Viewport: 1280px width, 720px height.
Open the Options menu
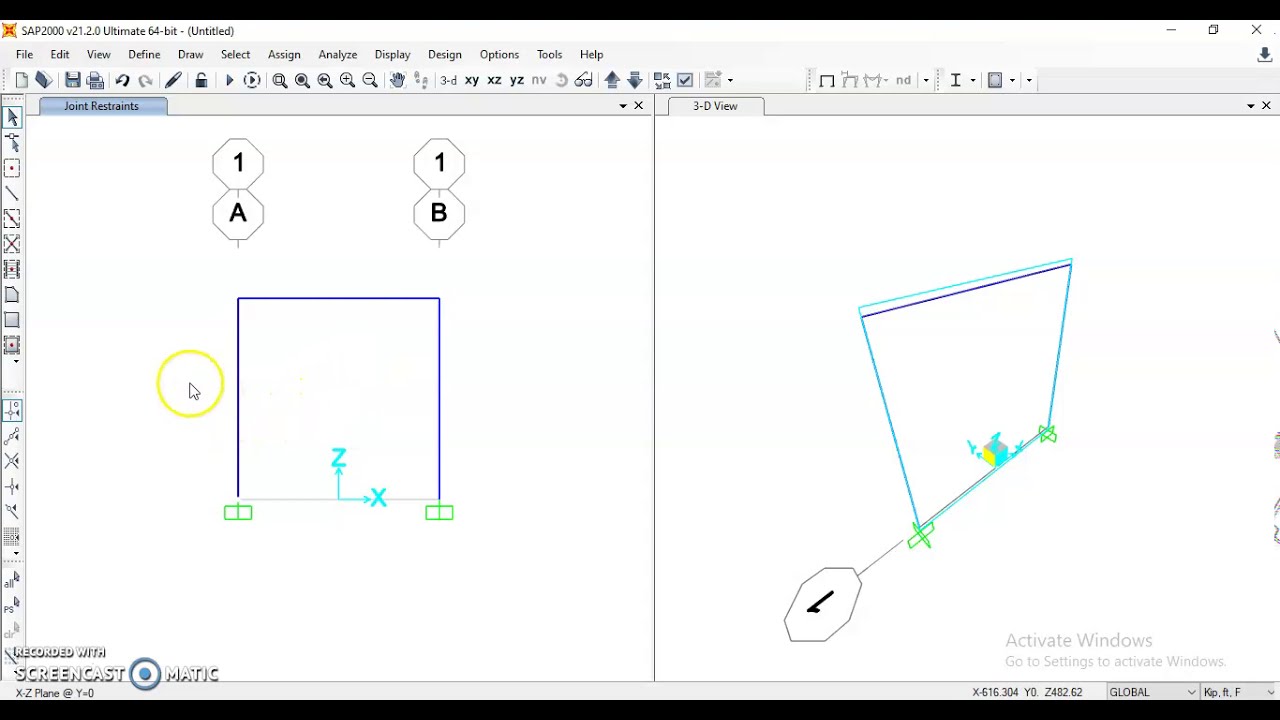pyautogui.click(x=499, y=54)
